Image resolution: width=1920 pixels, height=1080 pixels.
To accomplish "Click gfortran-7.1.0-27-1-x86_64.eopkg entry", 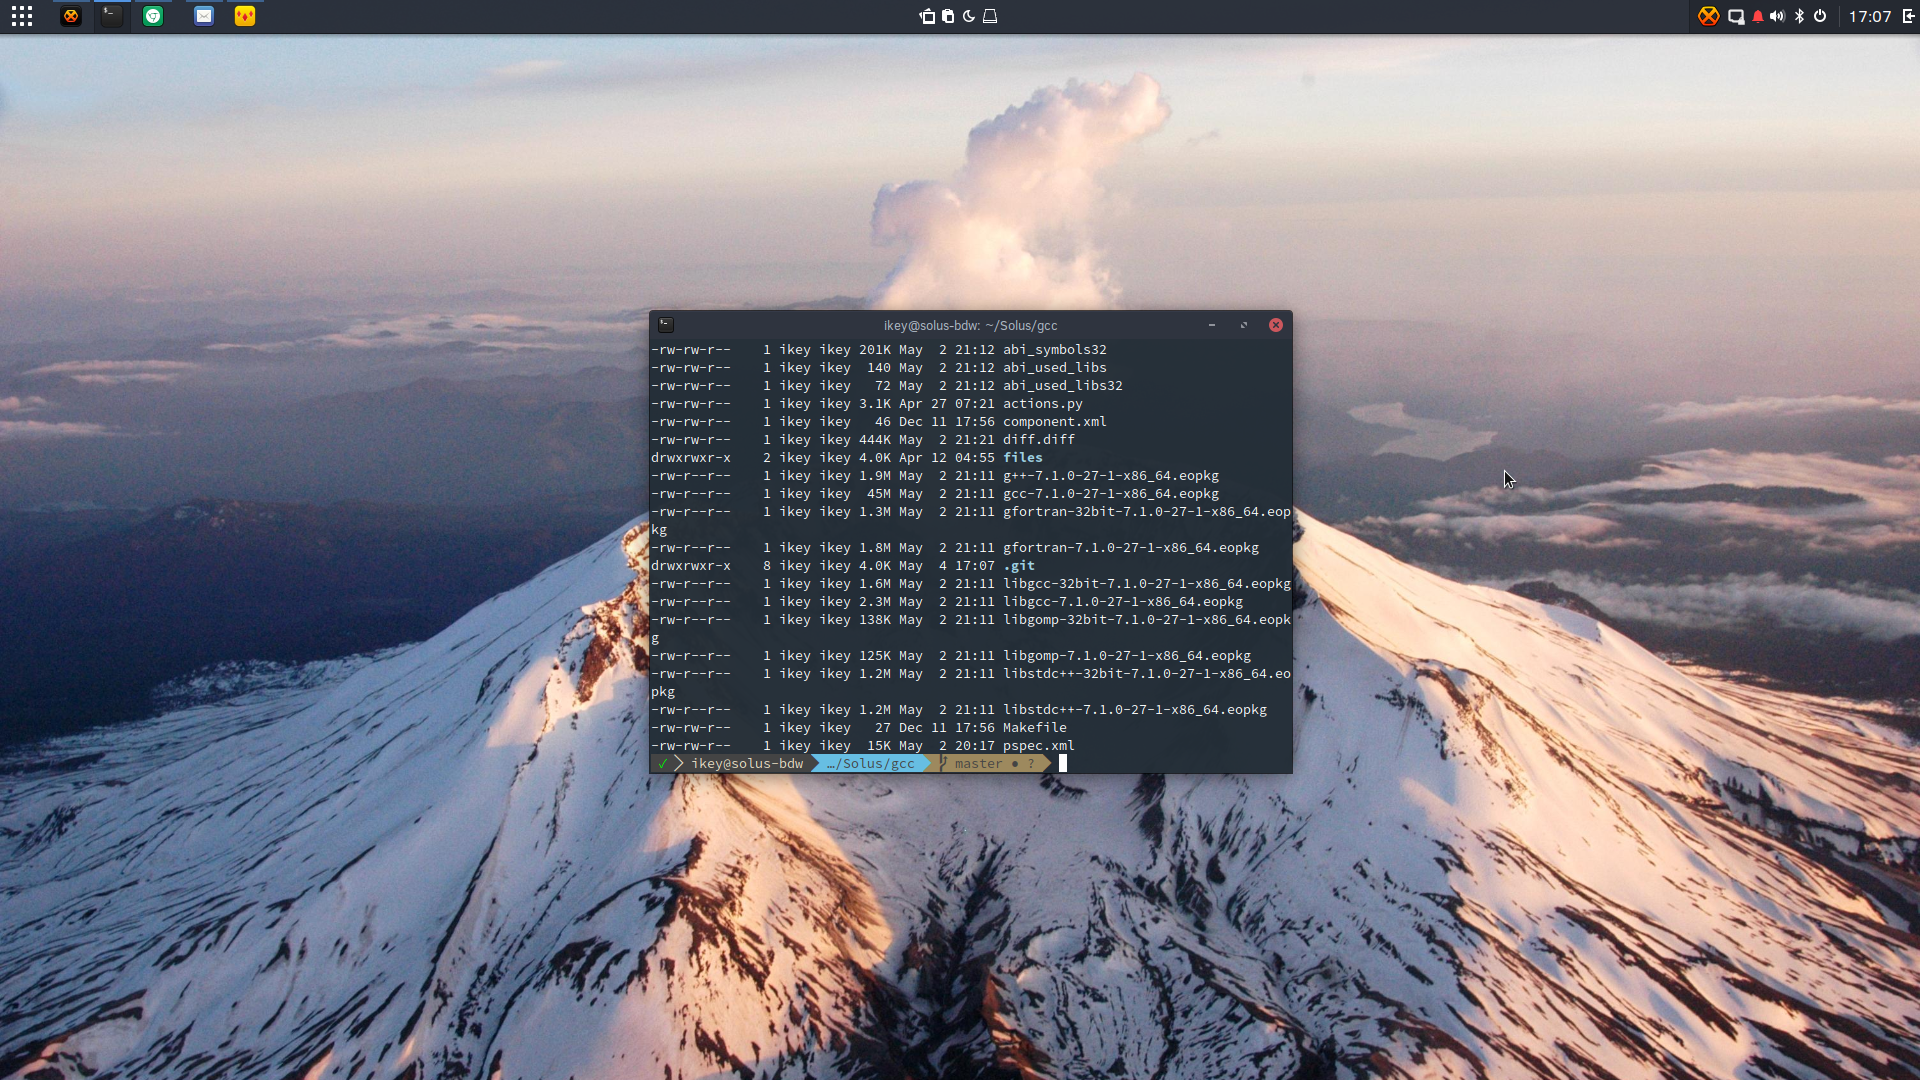I will [x=1131, y=548].
